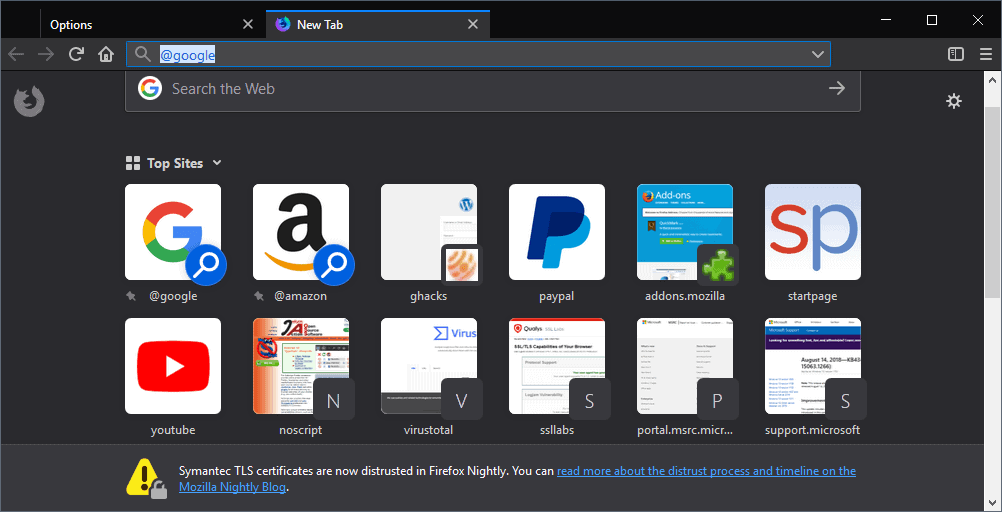Click the pin icon beside @amazon
1002x512 pixels.
(x=259, y=297)
